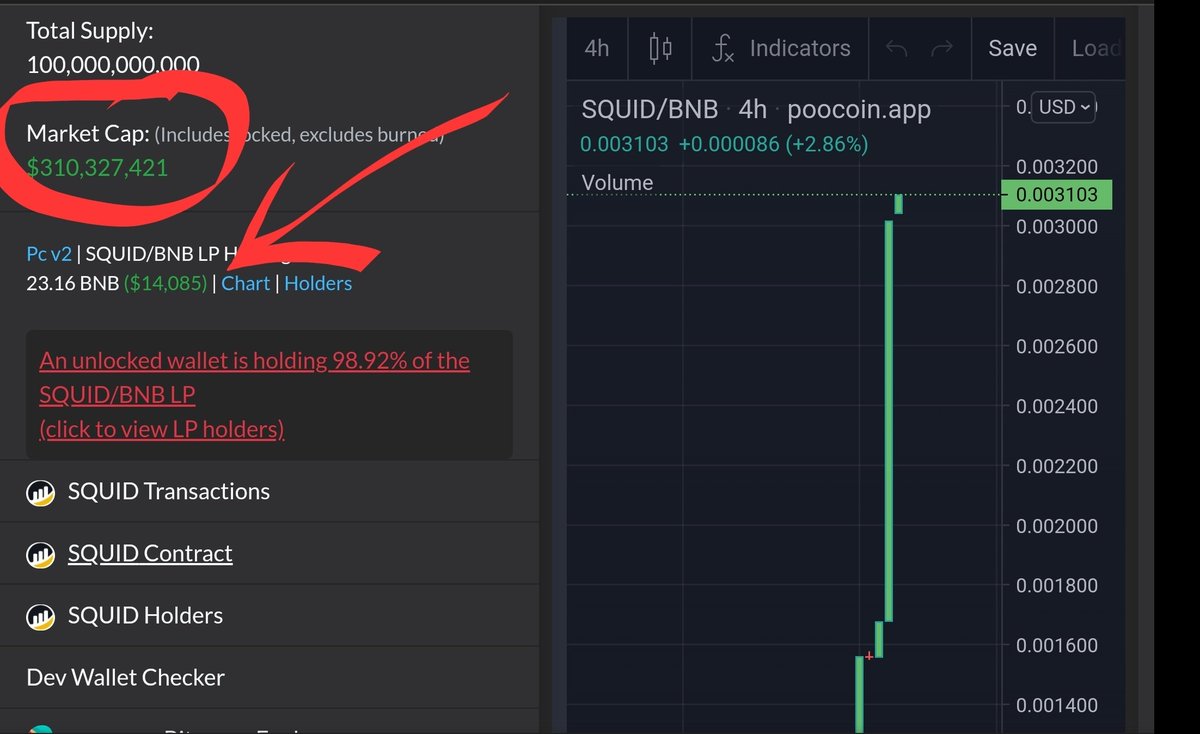Click the tallest green candlestick

(x=889, y=421)
